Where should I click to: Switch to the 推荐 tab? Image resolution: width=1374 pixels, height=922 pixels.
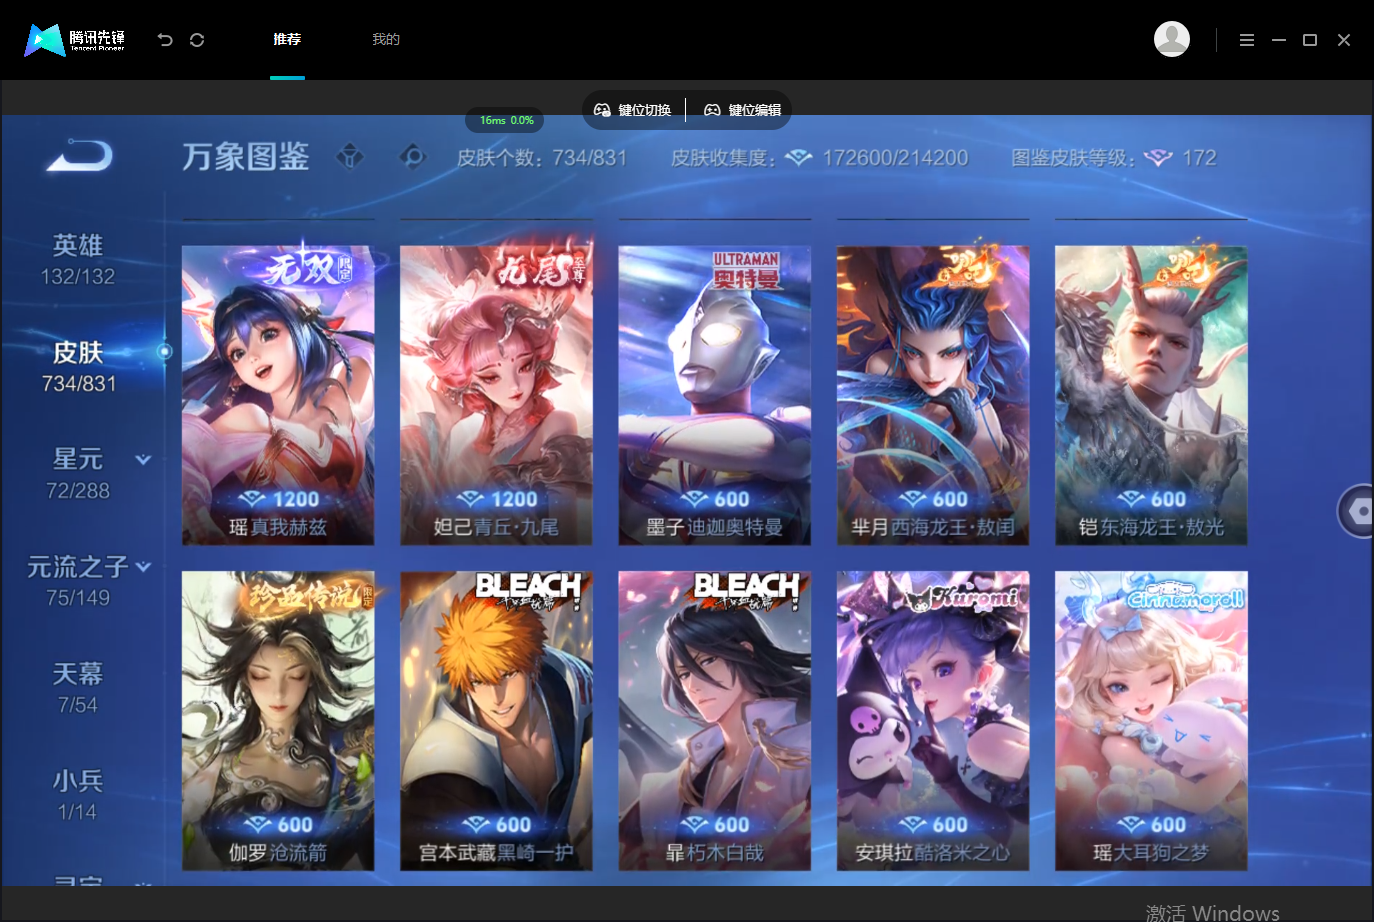point(287,39)
